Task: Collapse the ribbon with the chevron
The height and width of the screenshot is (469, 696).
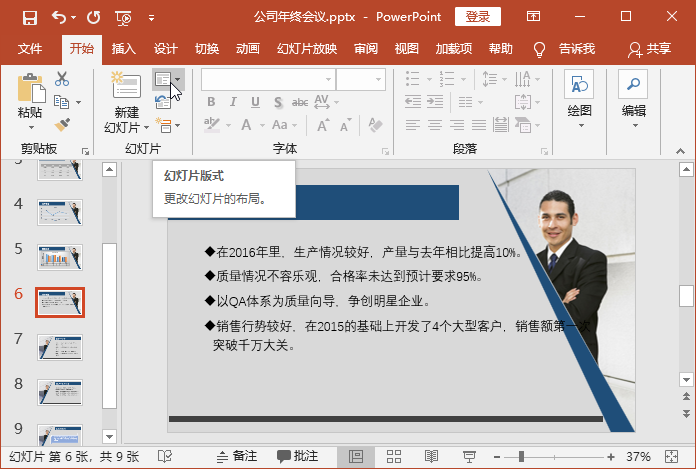Action: [680, 151]
